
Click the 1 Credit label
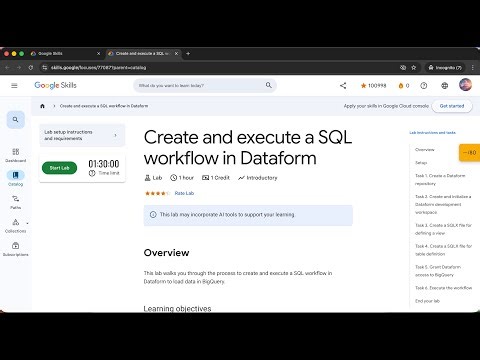(216, 178)
